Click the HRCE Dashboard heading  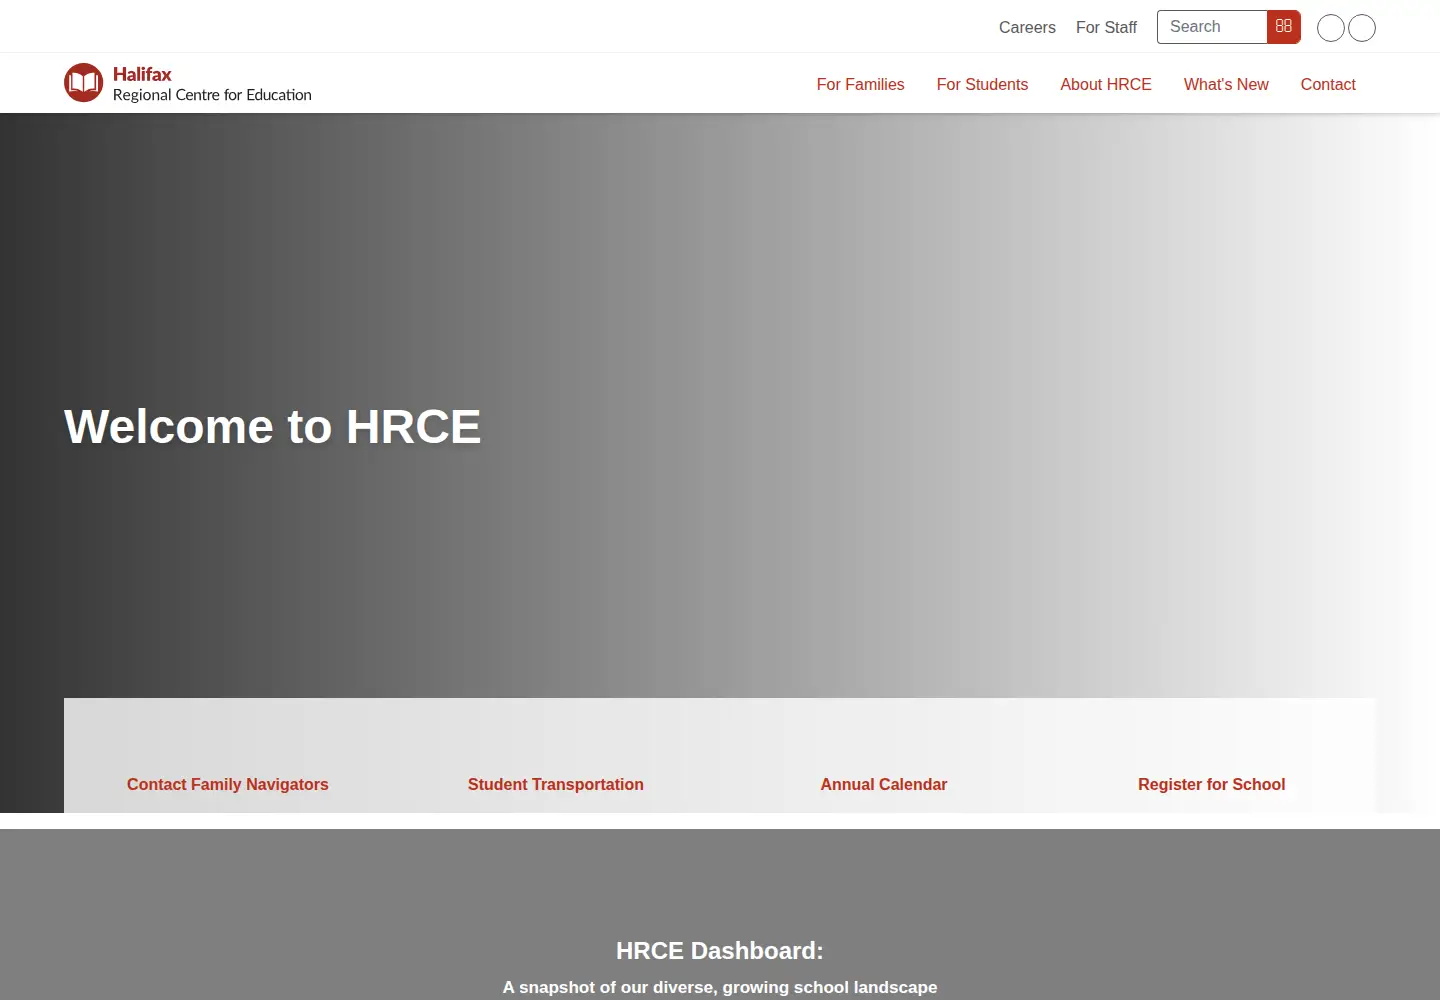click(x=720, y=951)
